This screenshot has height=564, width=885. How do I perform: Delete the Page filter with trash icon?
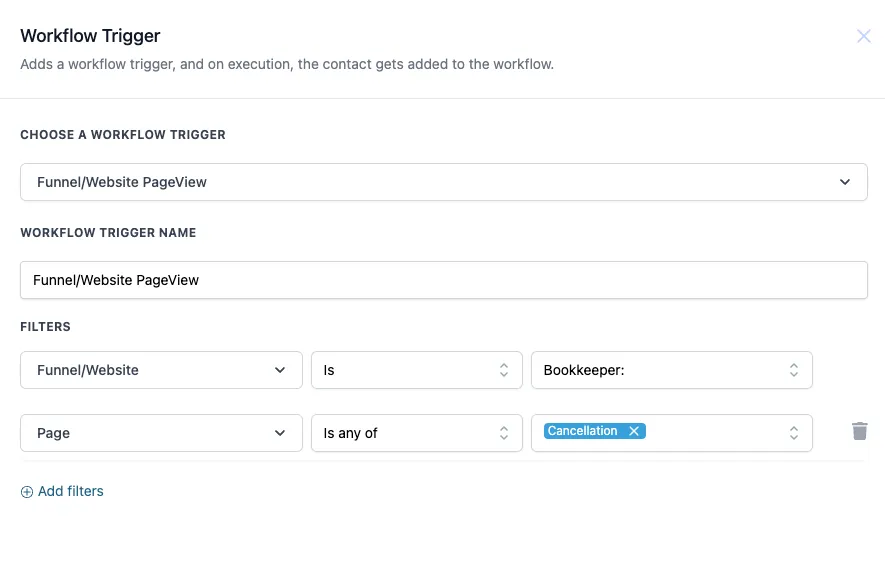860,431
